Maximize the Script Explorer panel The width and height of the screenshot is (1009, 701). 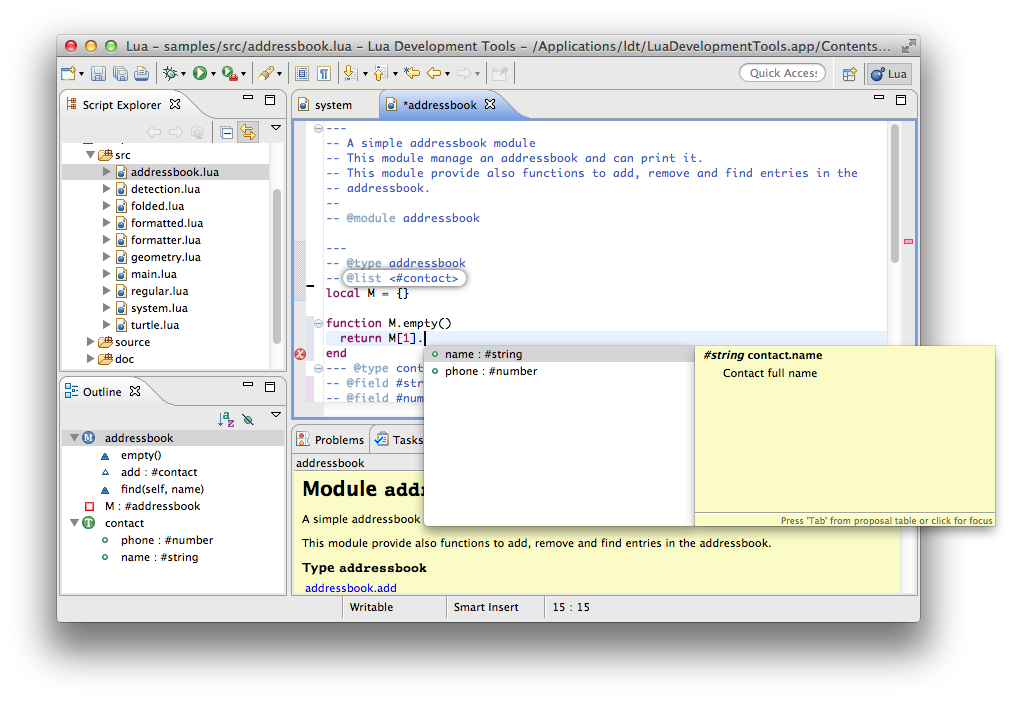(270, 100)
